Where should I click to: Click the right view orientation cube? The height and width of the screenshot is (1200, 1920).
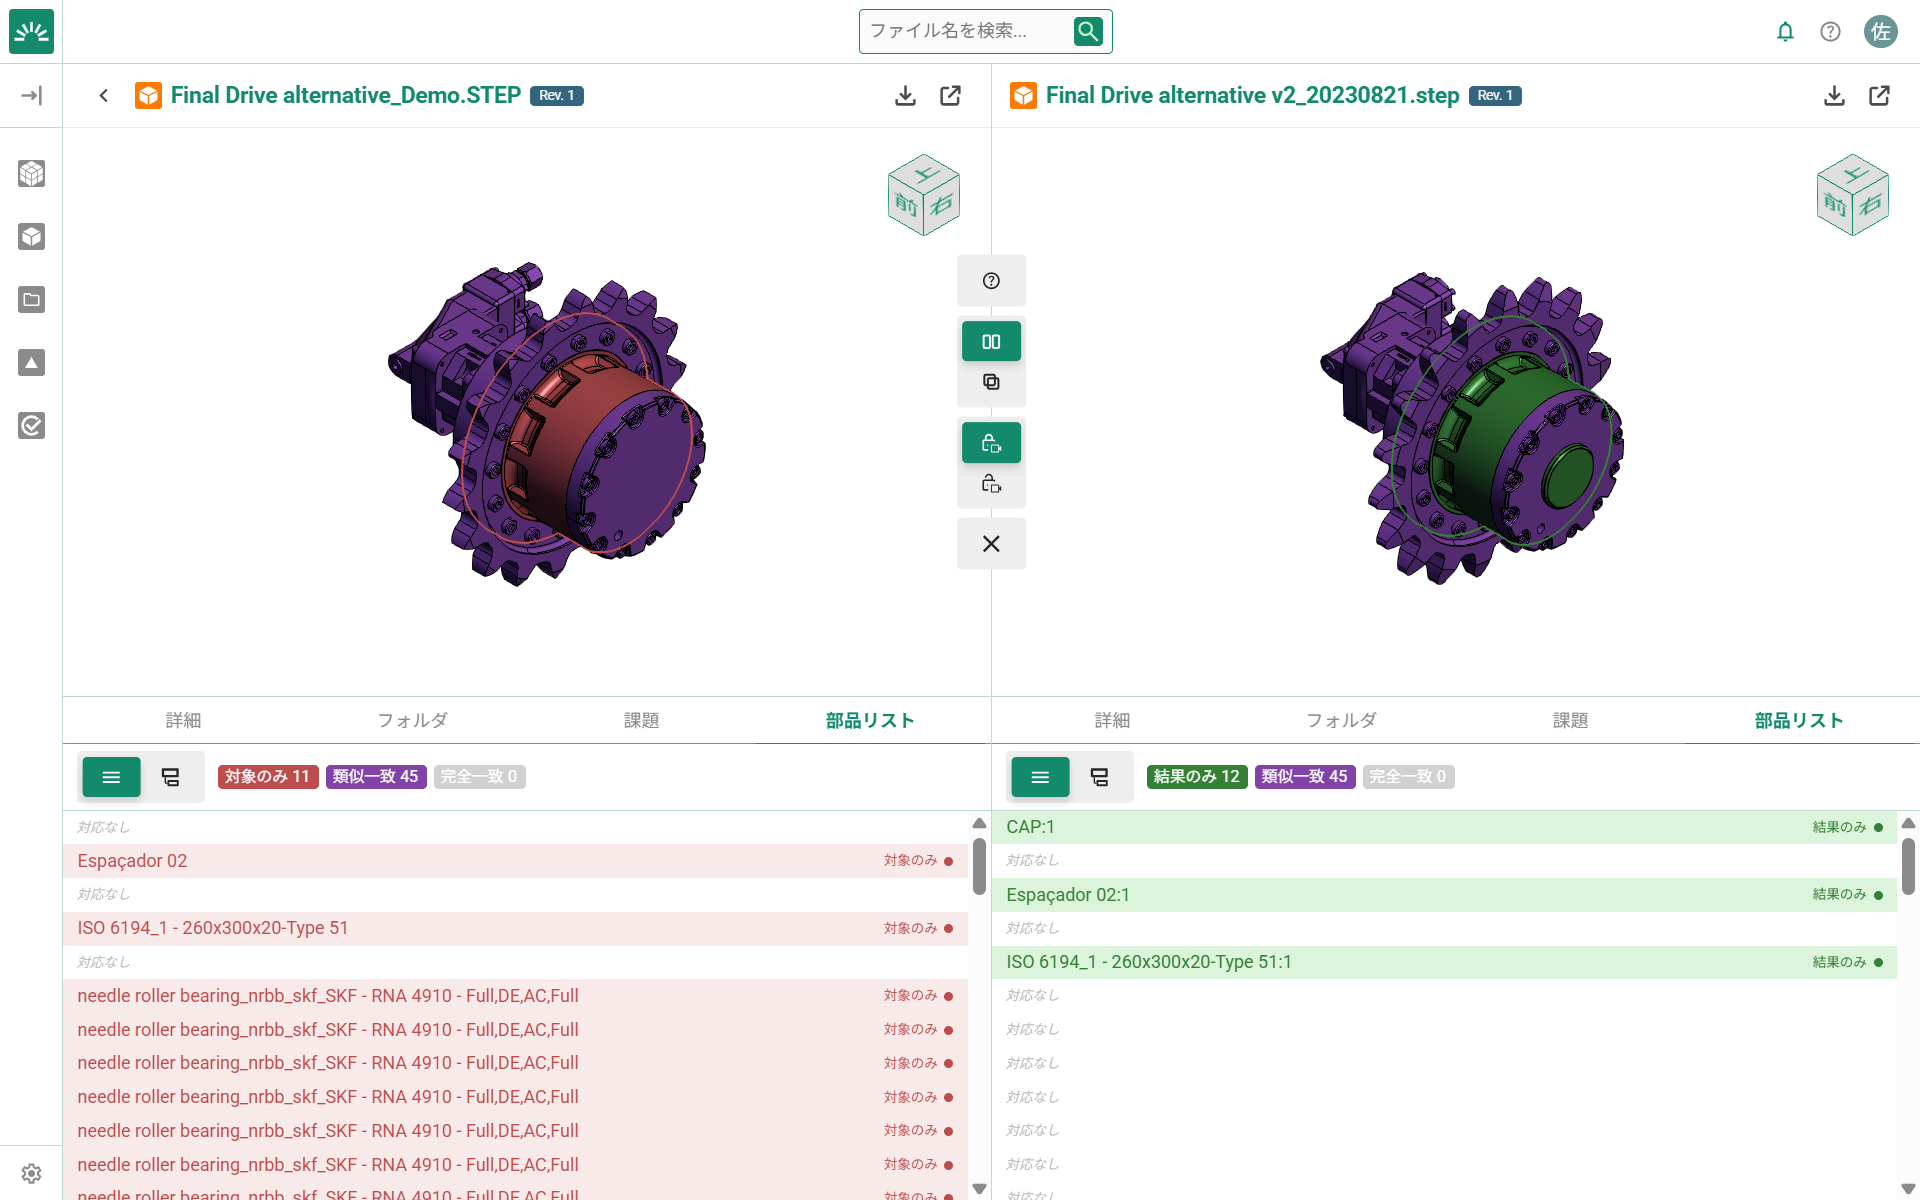(x=1852, y=195)
